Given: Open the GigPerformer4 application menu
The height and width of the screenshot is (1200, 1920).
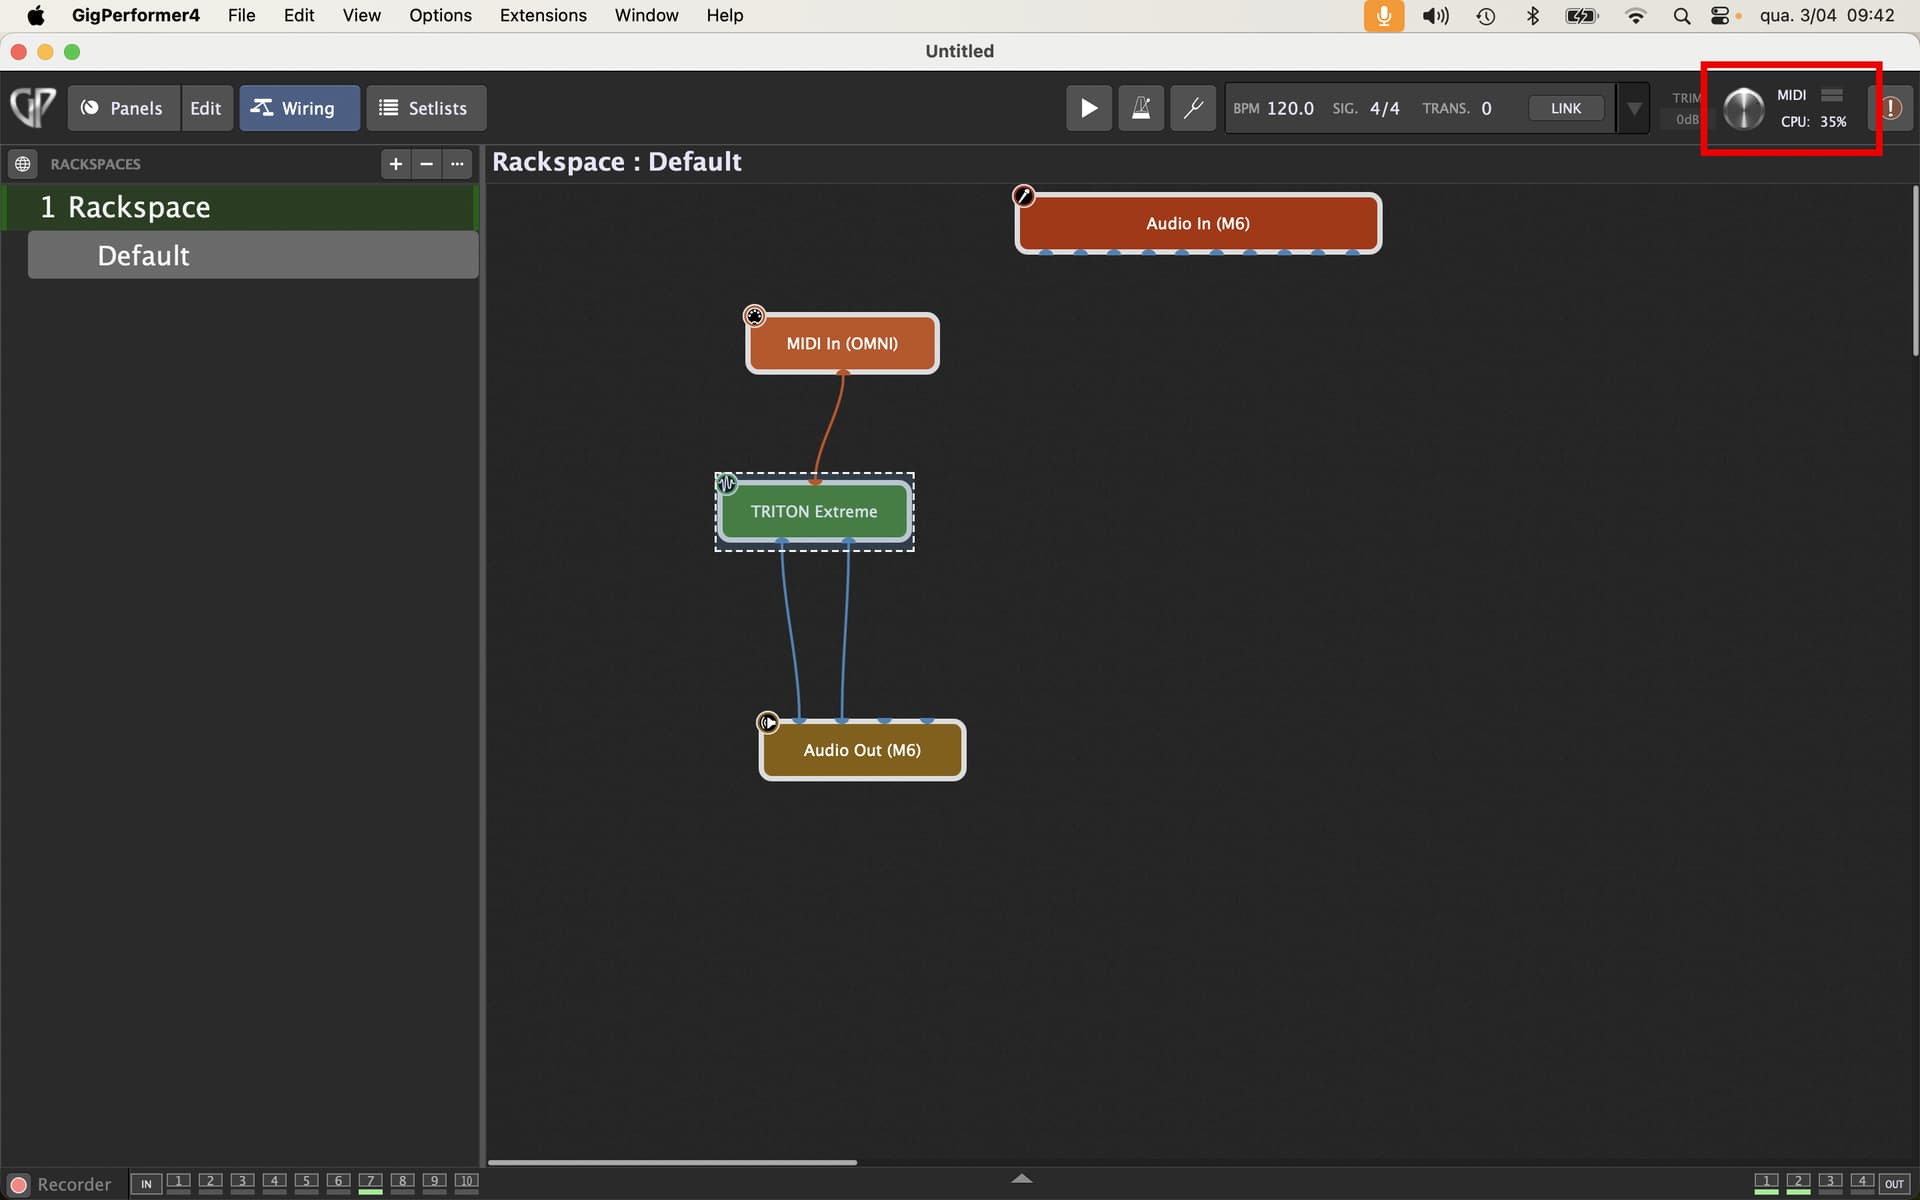Looking at the screenshot, I should (135, 15).
